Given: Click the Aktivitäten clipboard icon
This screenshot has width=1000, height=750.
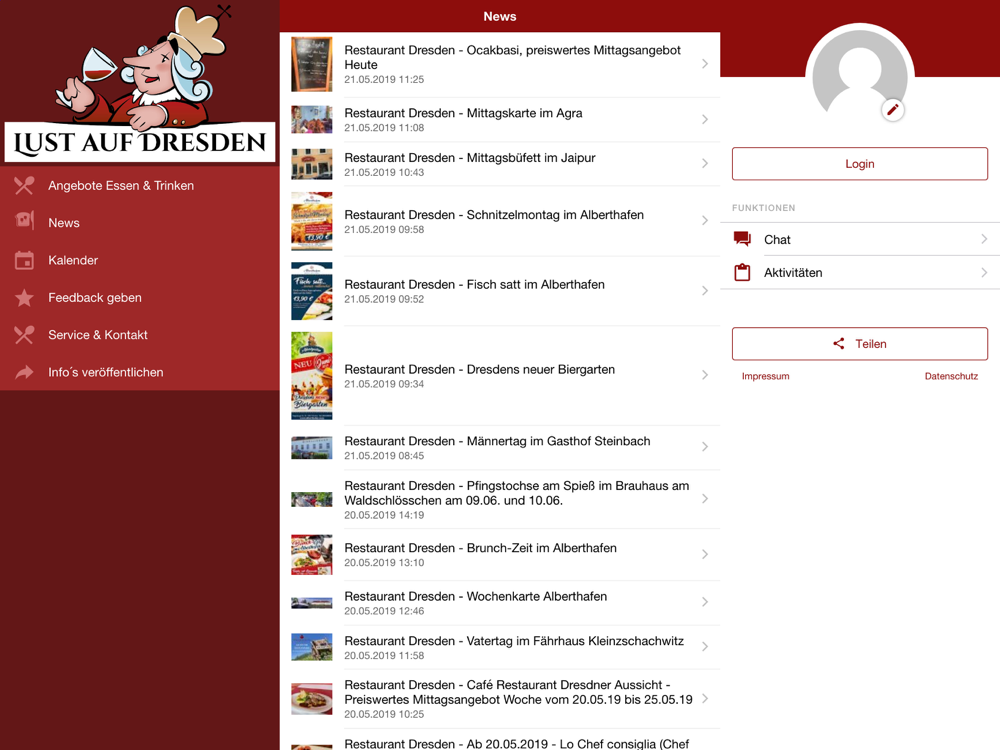Looking at the screenshot, I should tap(742, 272).
